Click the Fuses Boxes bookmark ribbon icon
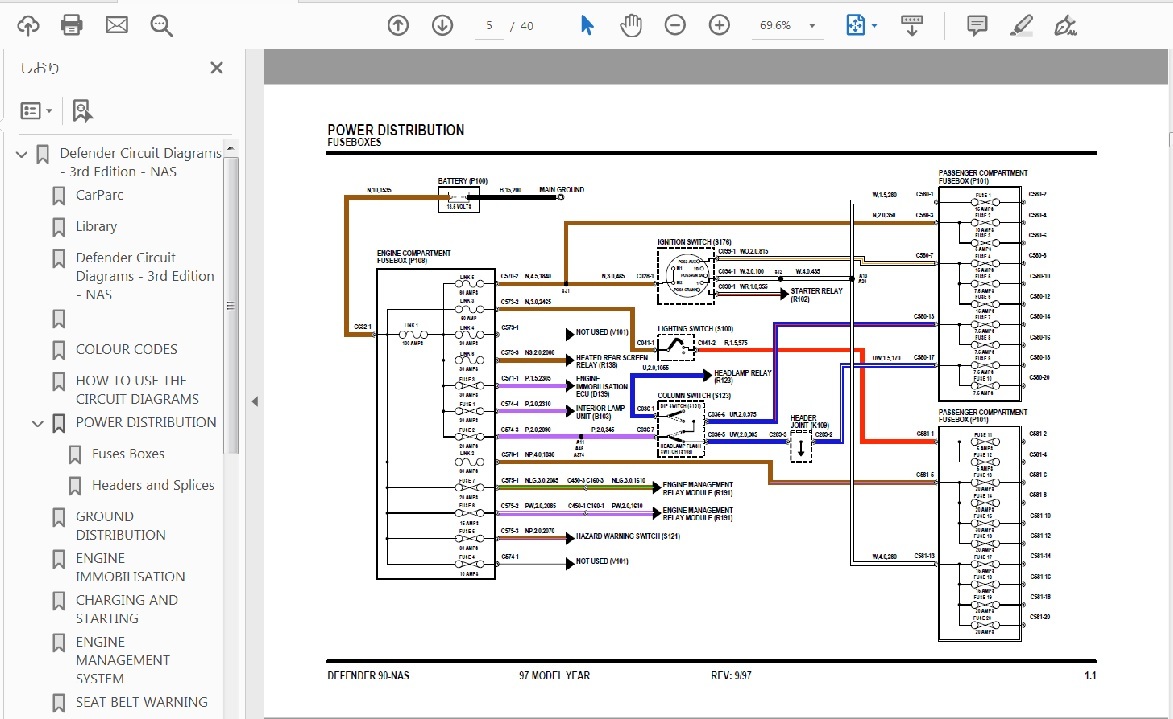The image size is (1173, 719). click(75, 455)
